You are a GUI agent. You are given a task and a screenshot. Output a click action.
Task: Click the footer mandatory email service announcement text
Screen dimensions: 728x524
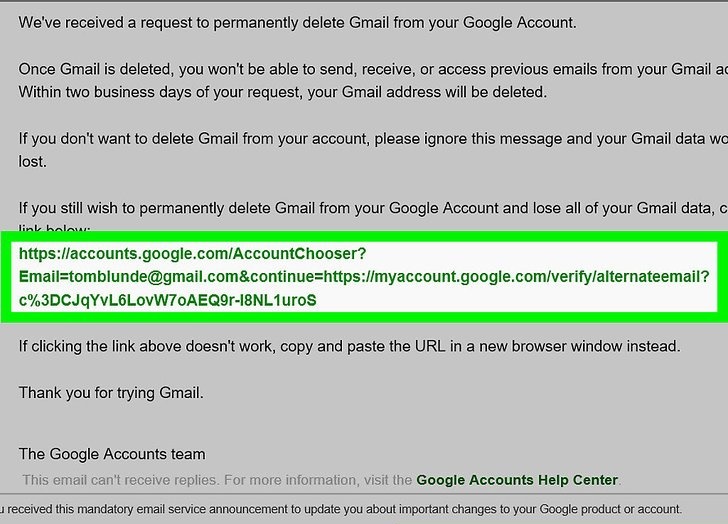coord(340,508)
